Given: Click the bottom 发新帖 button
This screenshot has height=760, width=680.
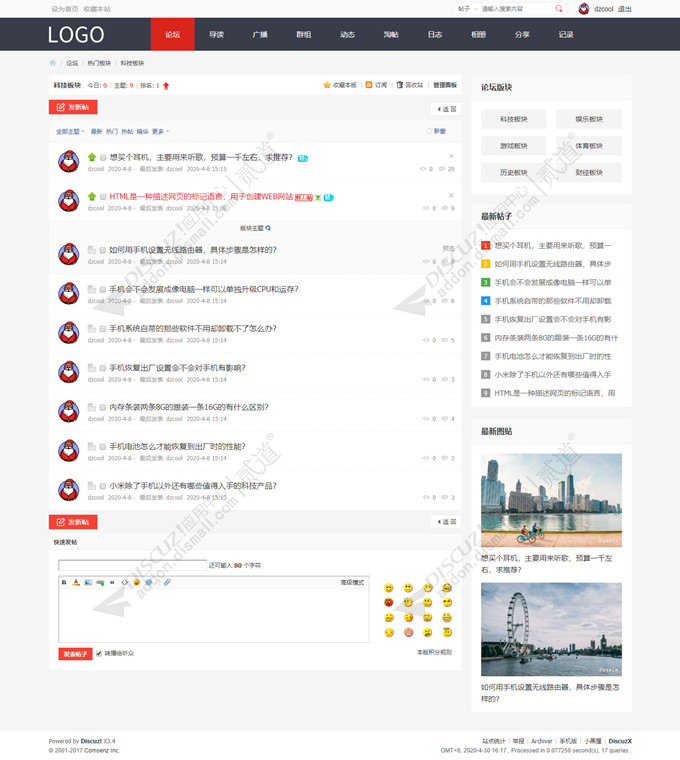Looking at the screenshot, I should pyautogui.click(x=73, y=522).
